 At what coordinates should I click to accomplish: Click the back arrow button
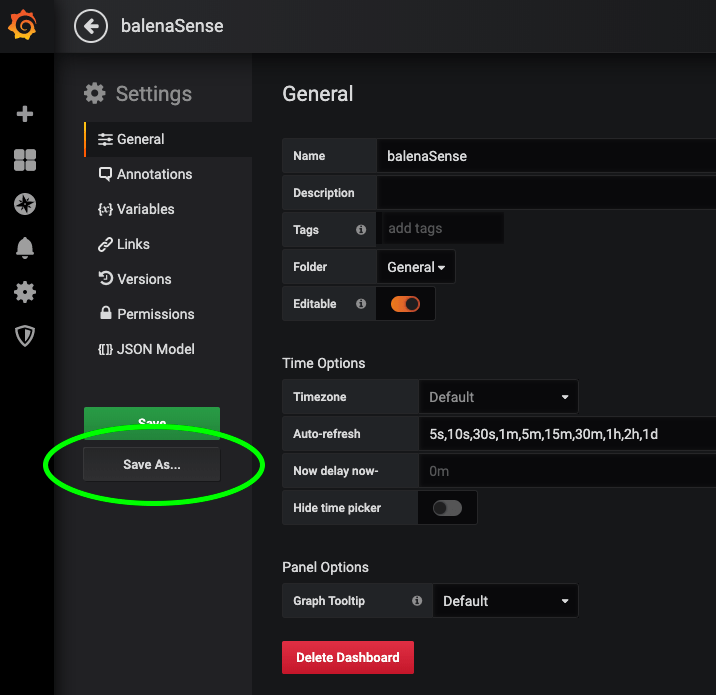coord(91,26)
